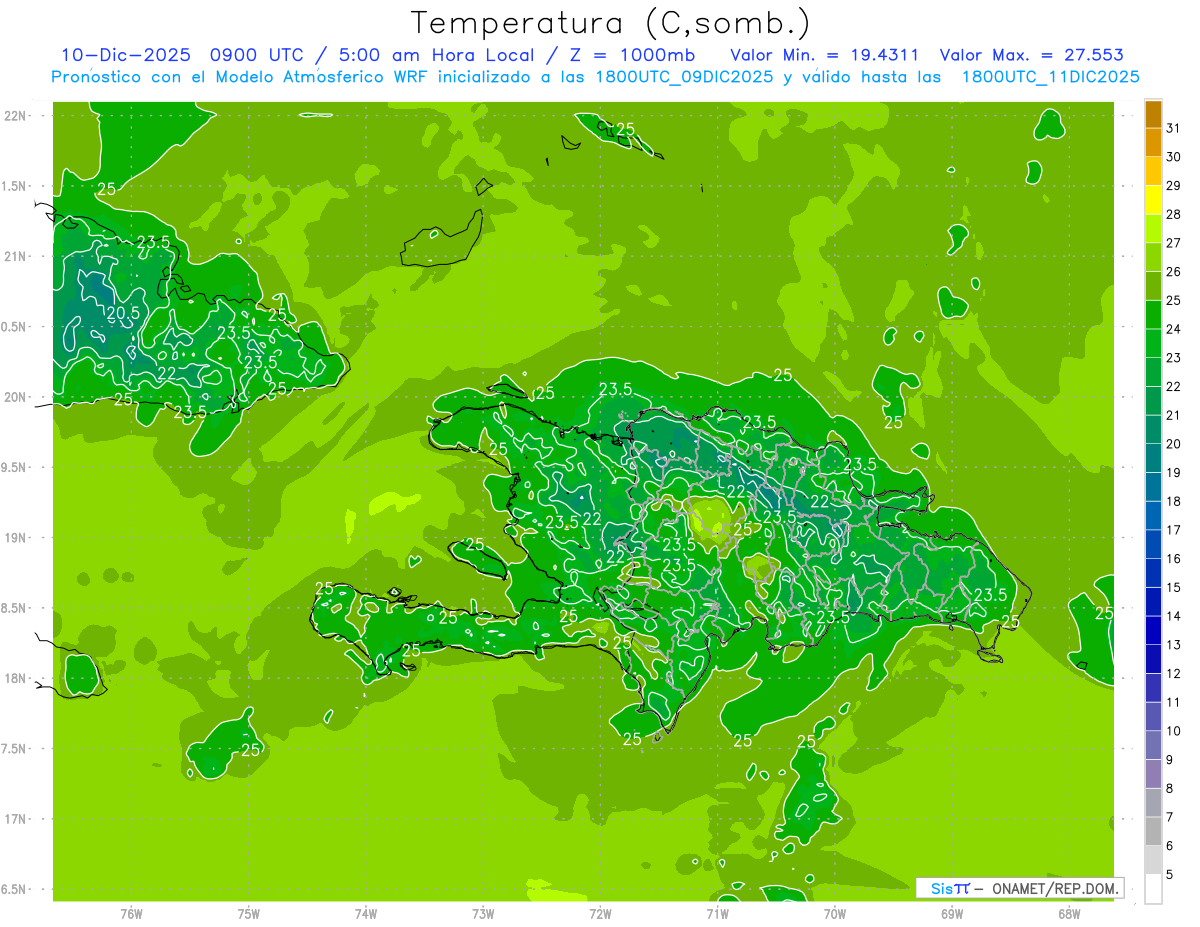Viewport: 1200px width, 927px height.
Task: Click the '19N' latitude axis label
Action: point(17,537)
